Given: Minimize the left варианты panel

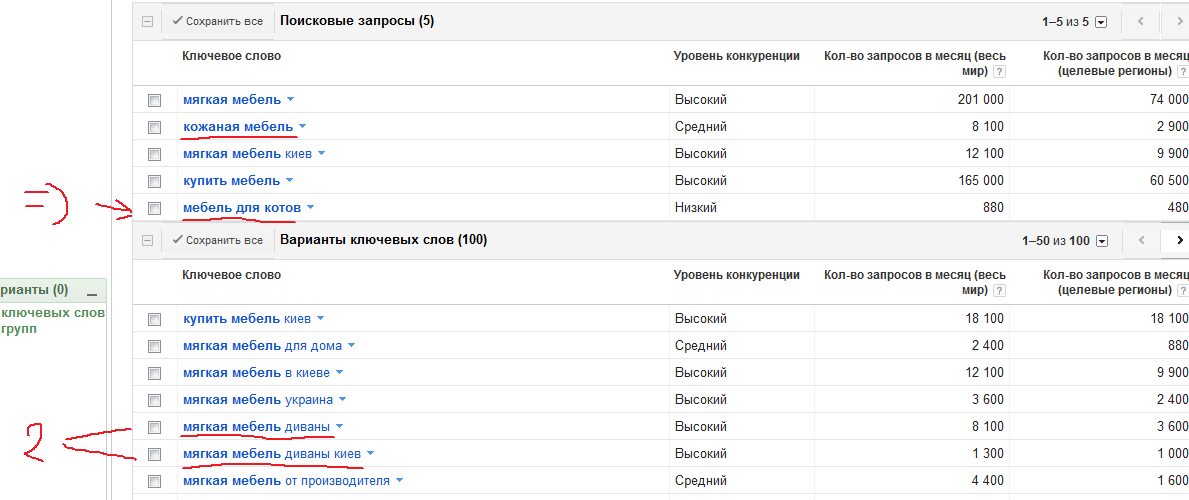Looking at the screenshot, I should click(x=92, y=291).
